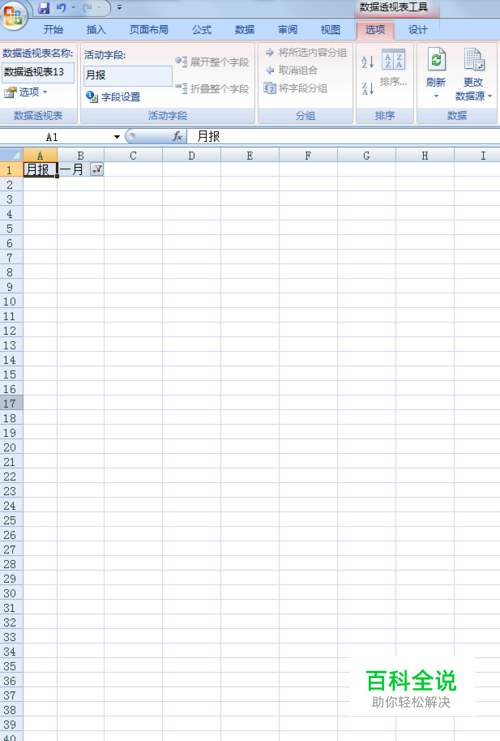
Task: Open the 页面布局 tab
Action: [x=149, y=30]
